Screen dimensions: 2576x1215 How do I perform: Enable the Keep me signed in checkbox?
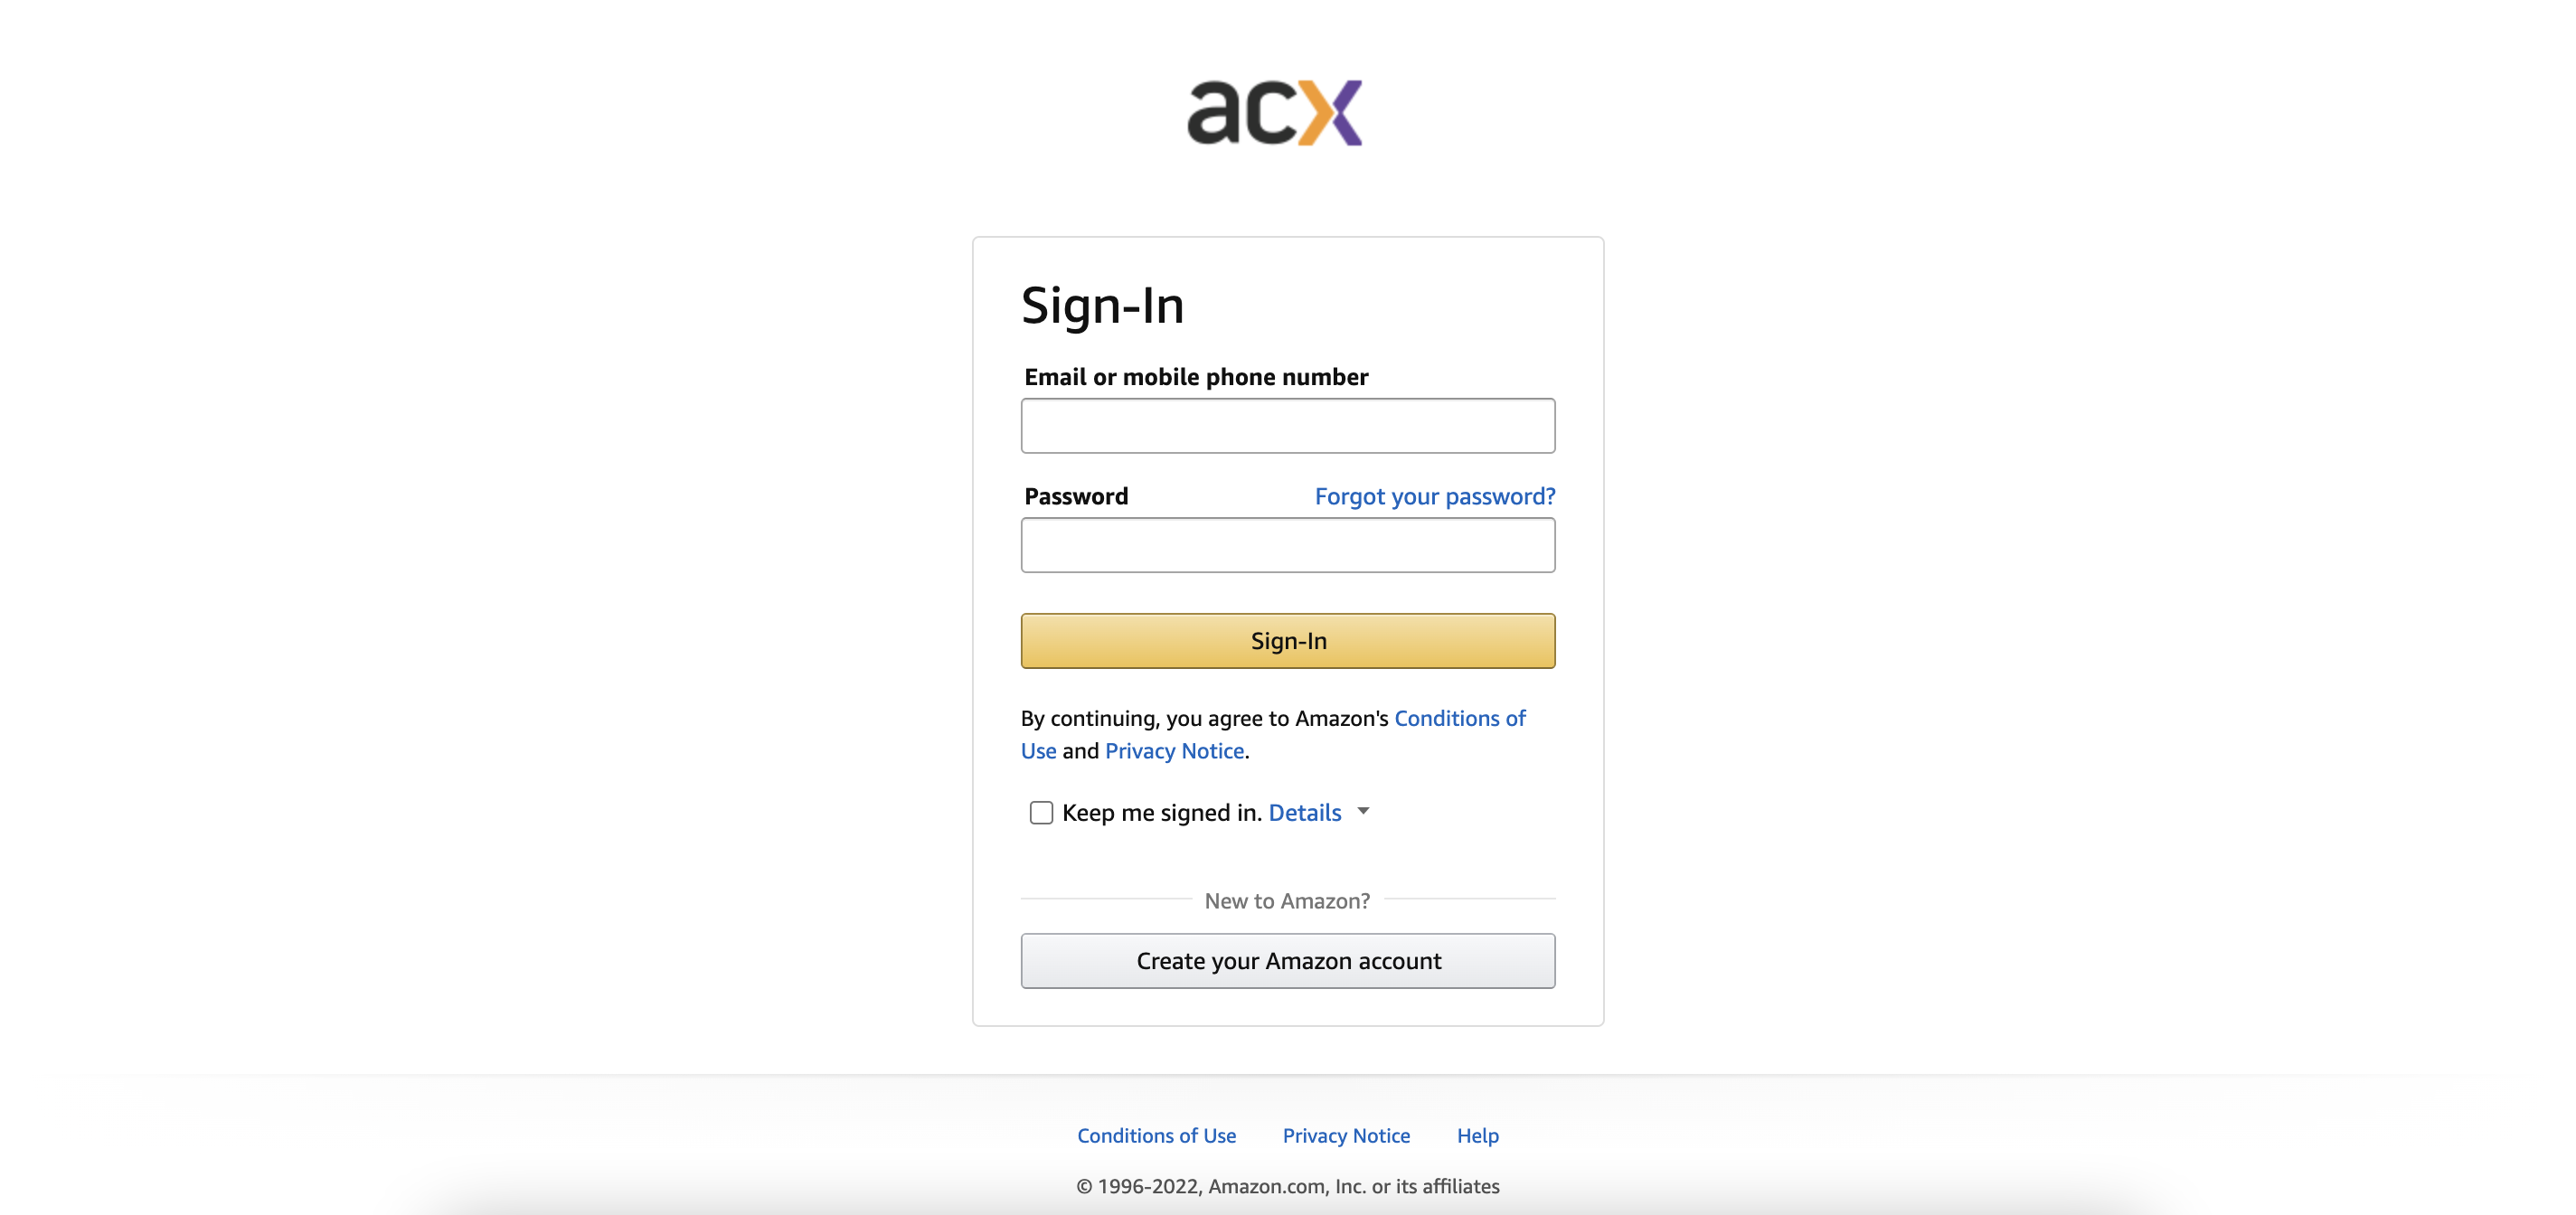click(x=1041, y=812)
